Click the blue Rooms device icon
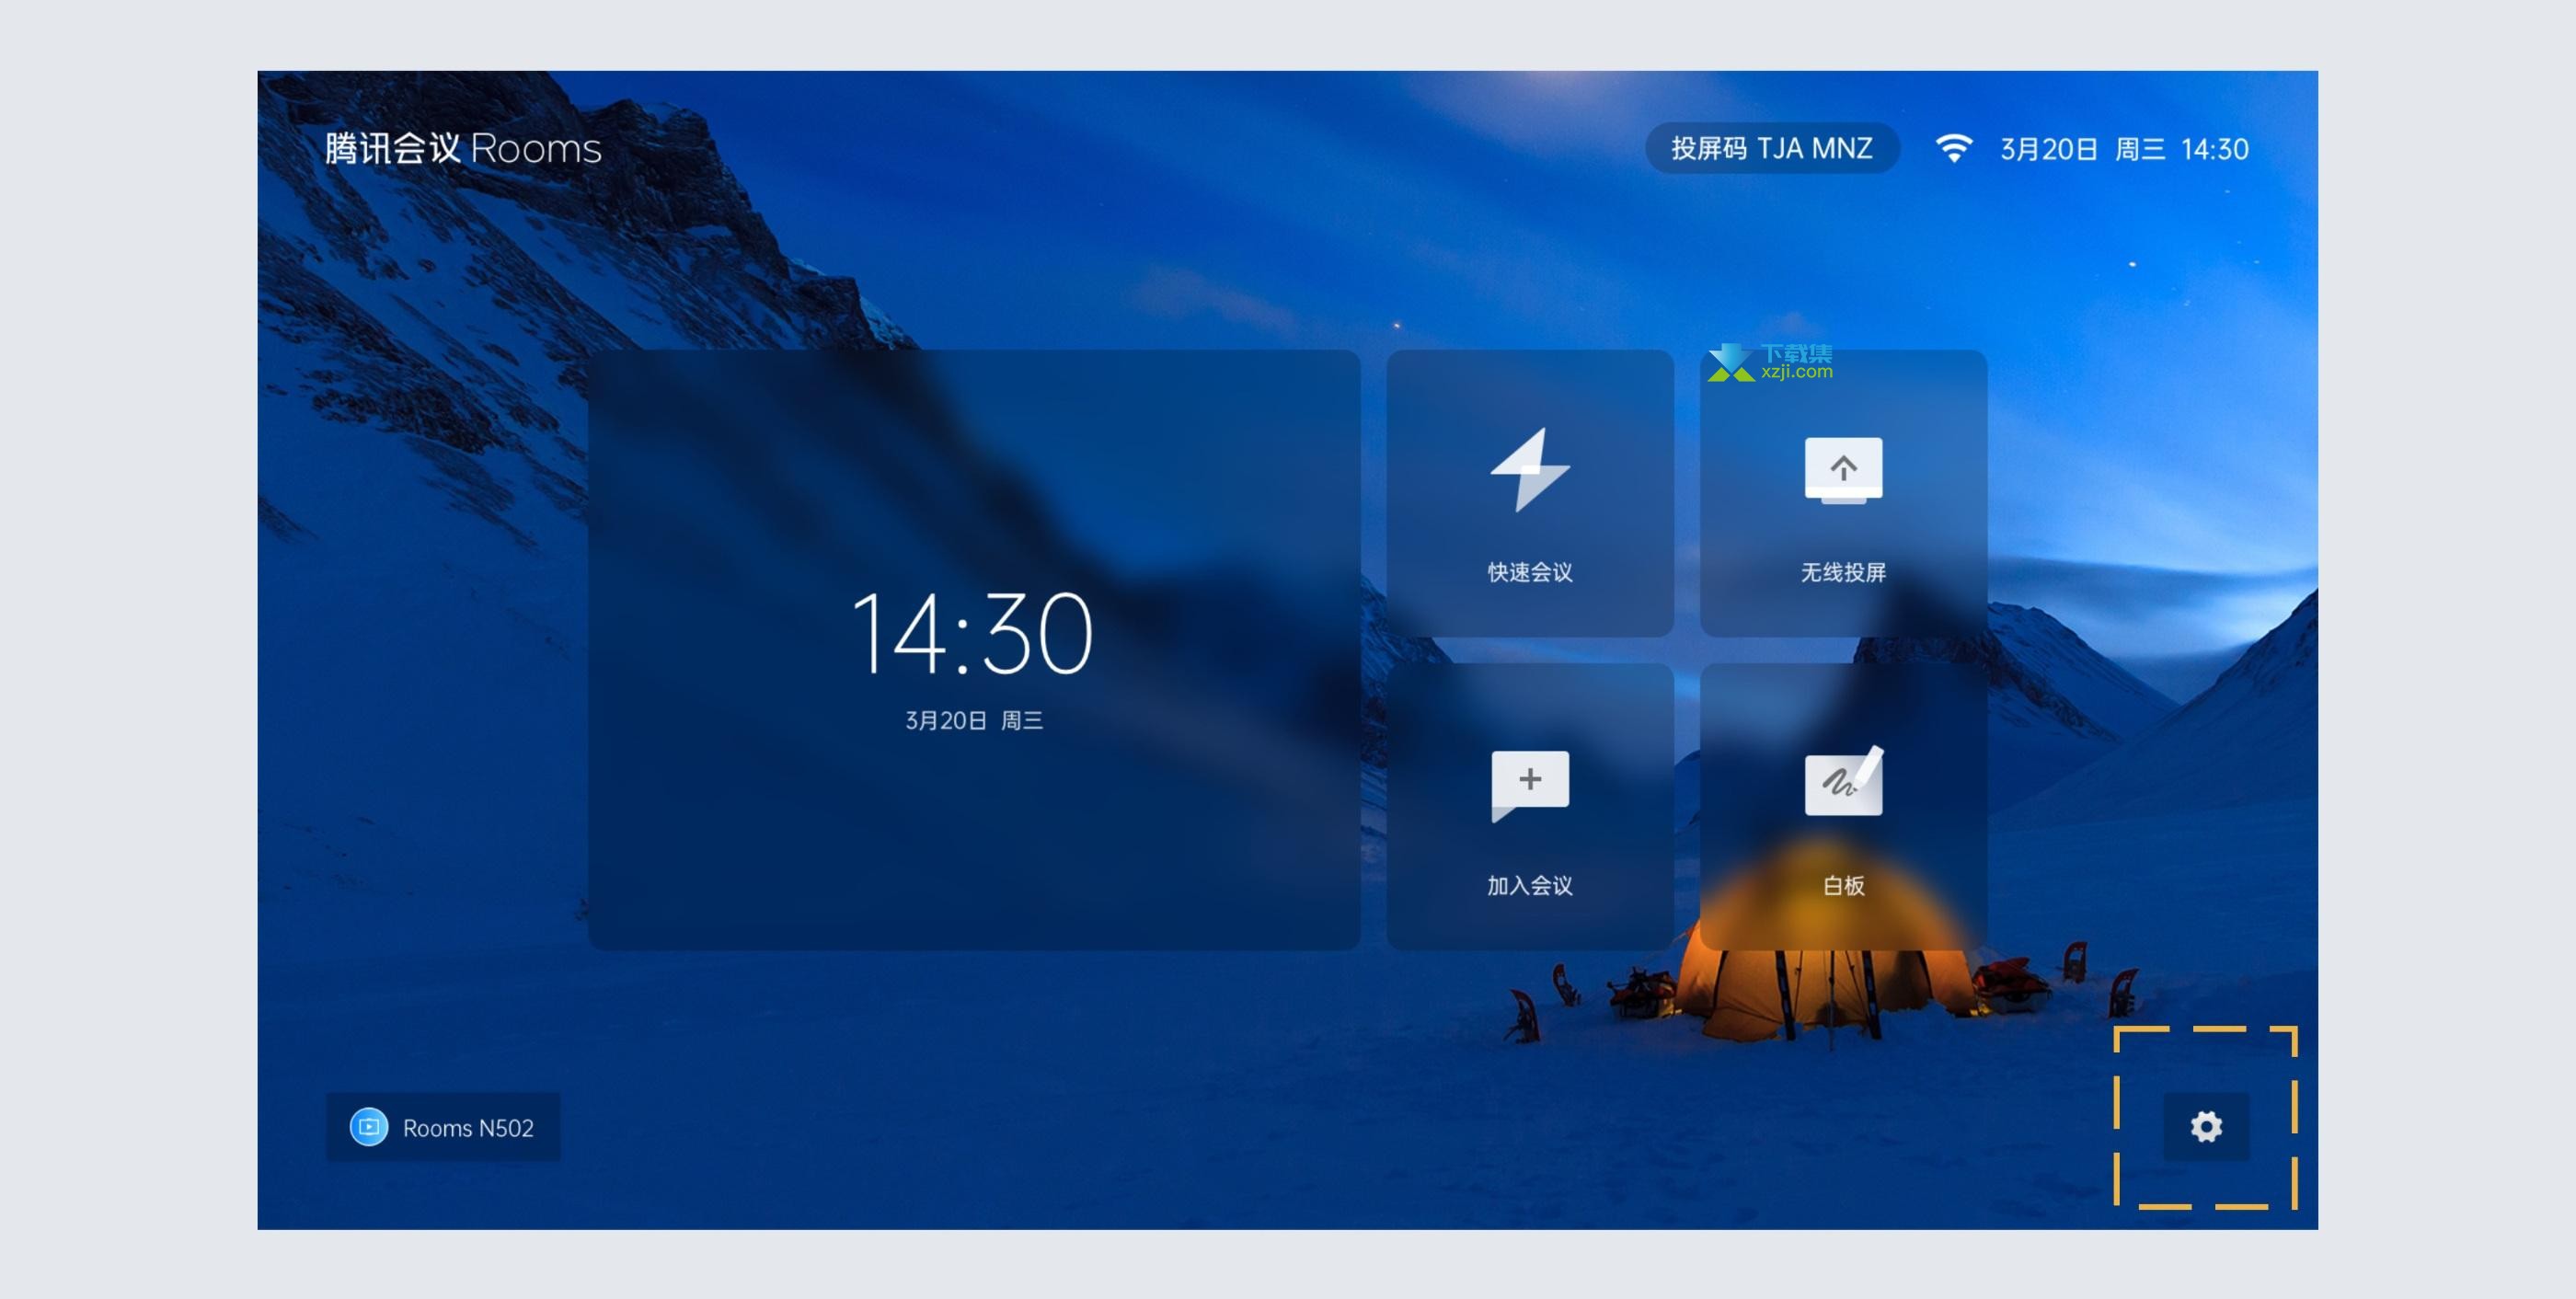The height and width of the screenshot is (1299, 2576). click(x=368, y=1127)
